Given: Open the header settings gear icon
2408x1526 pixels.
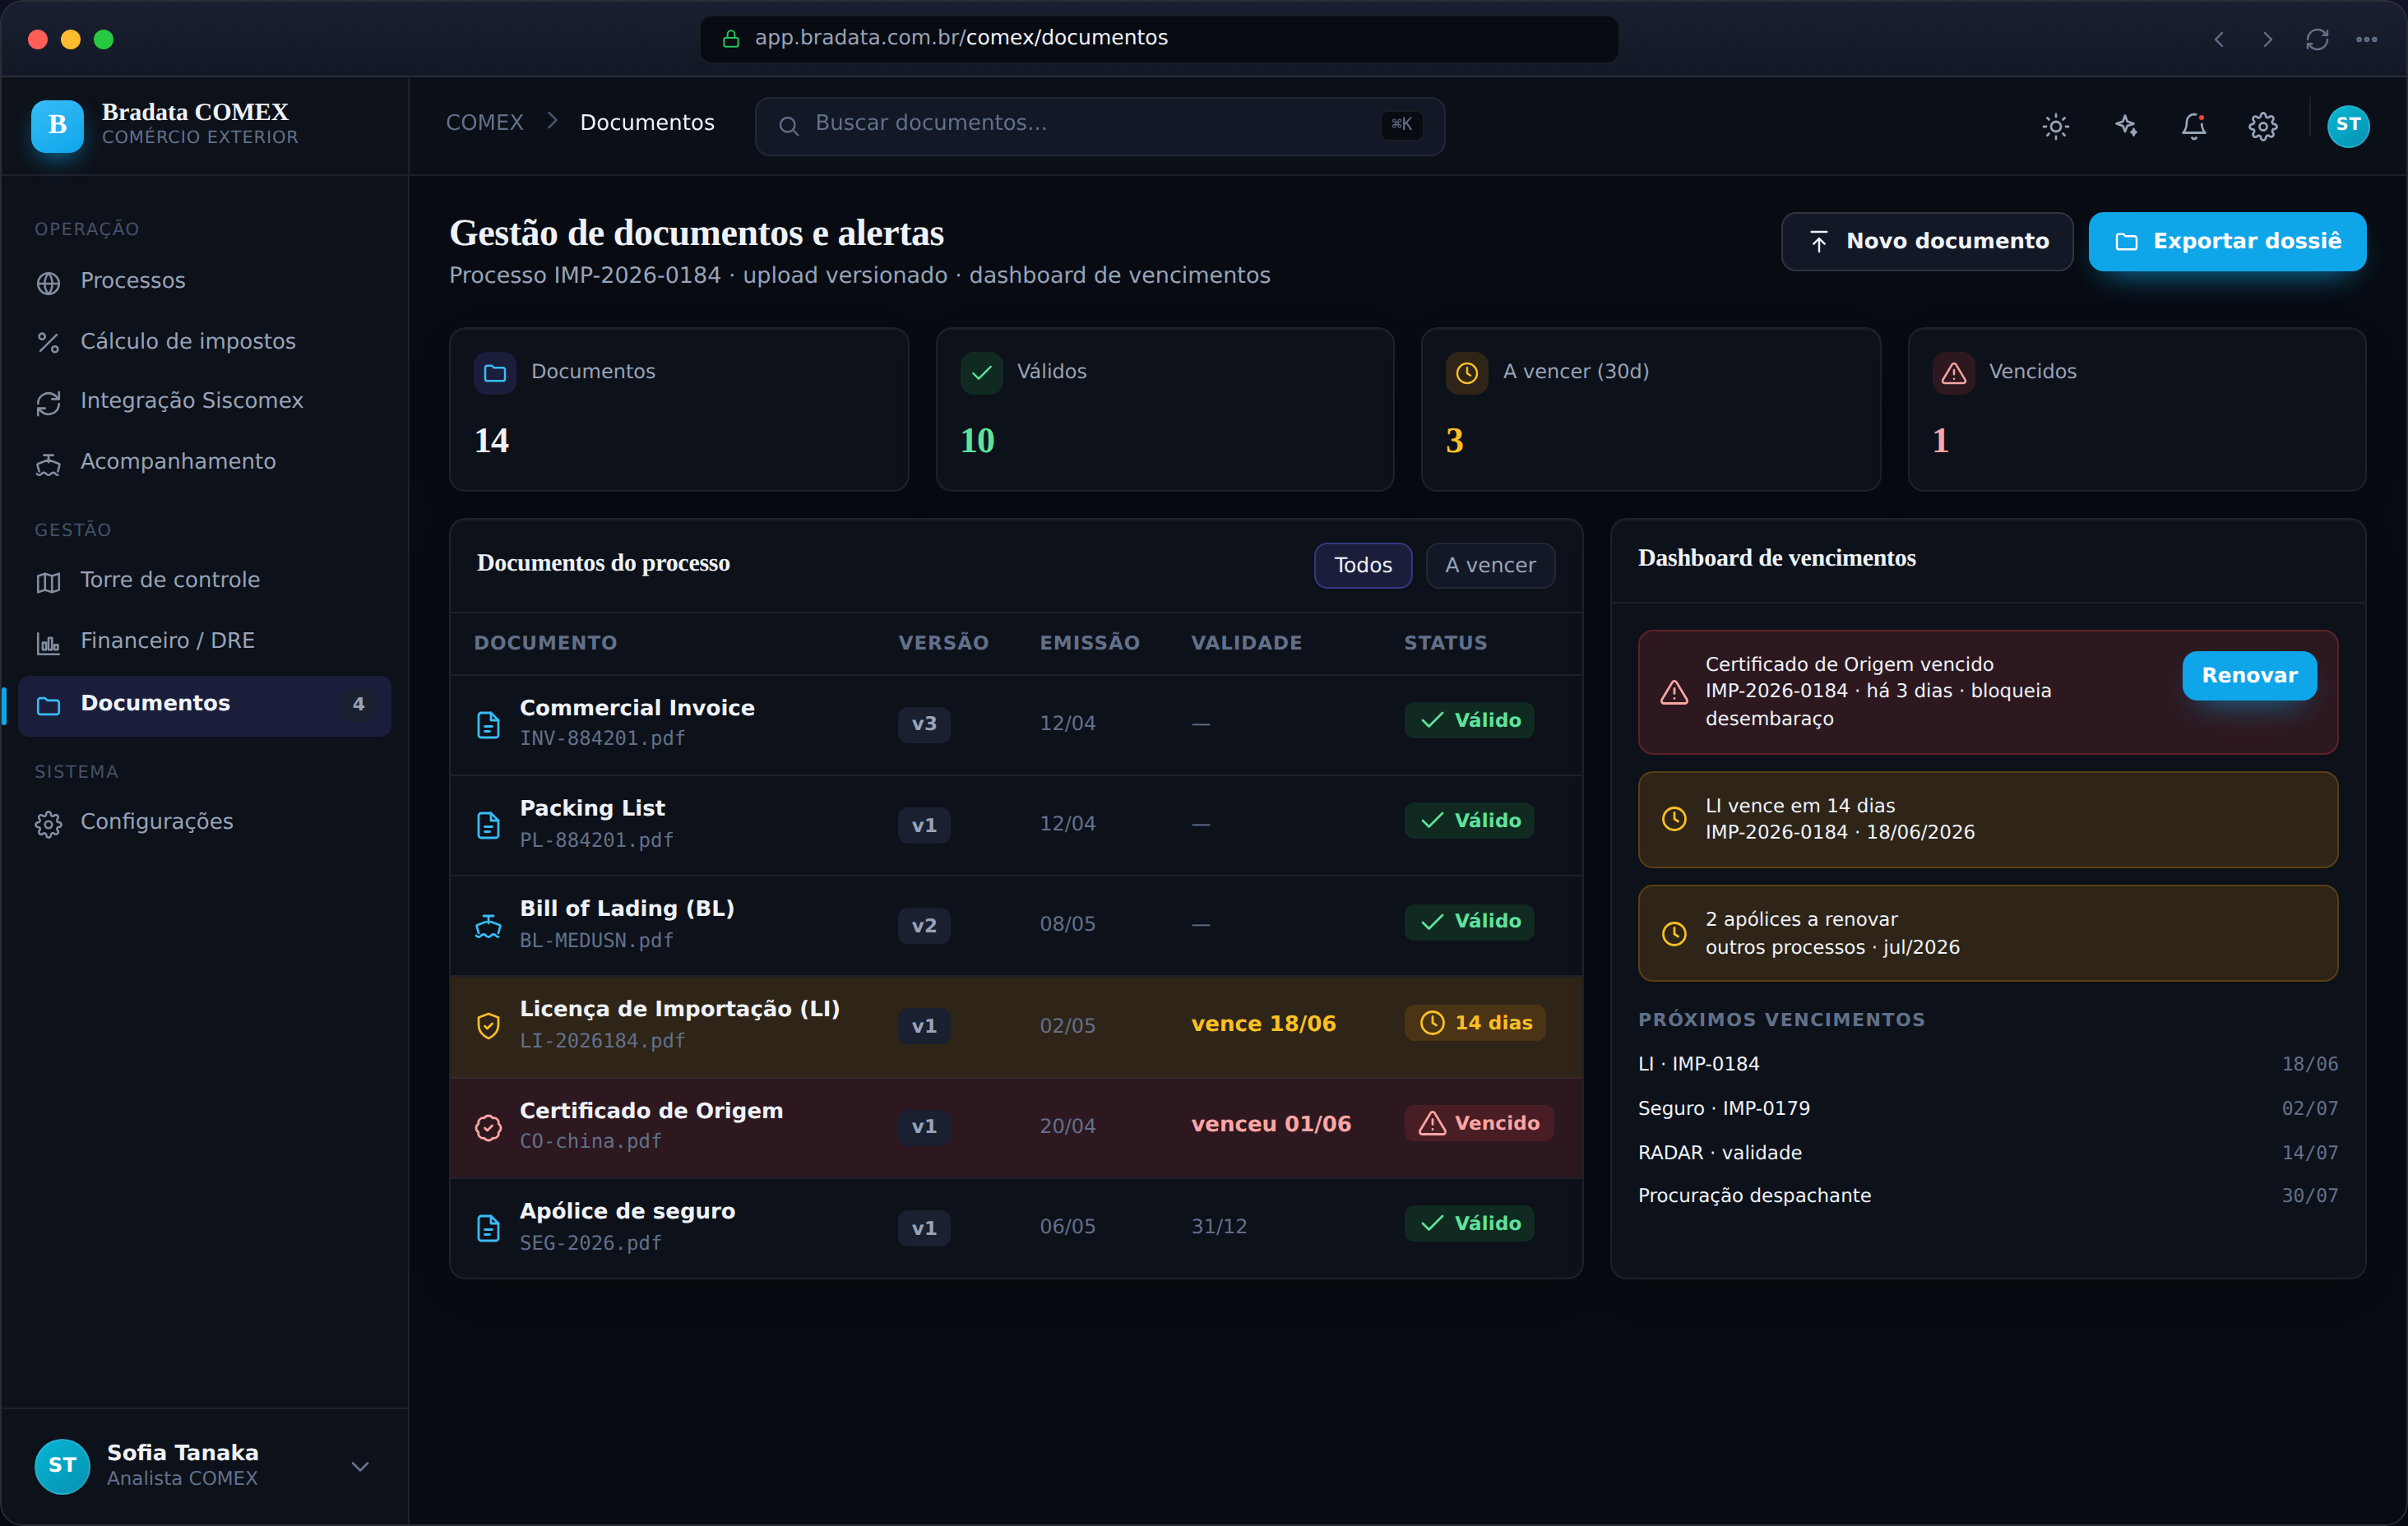Looking at the screenshot, I should (x=2263, y=126).
